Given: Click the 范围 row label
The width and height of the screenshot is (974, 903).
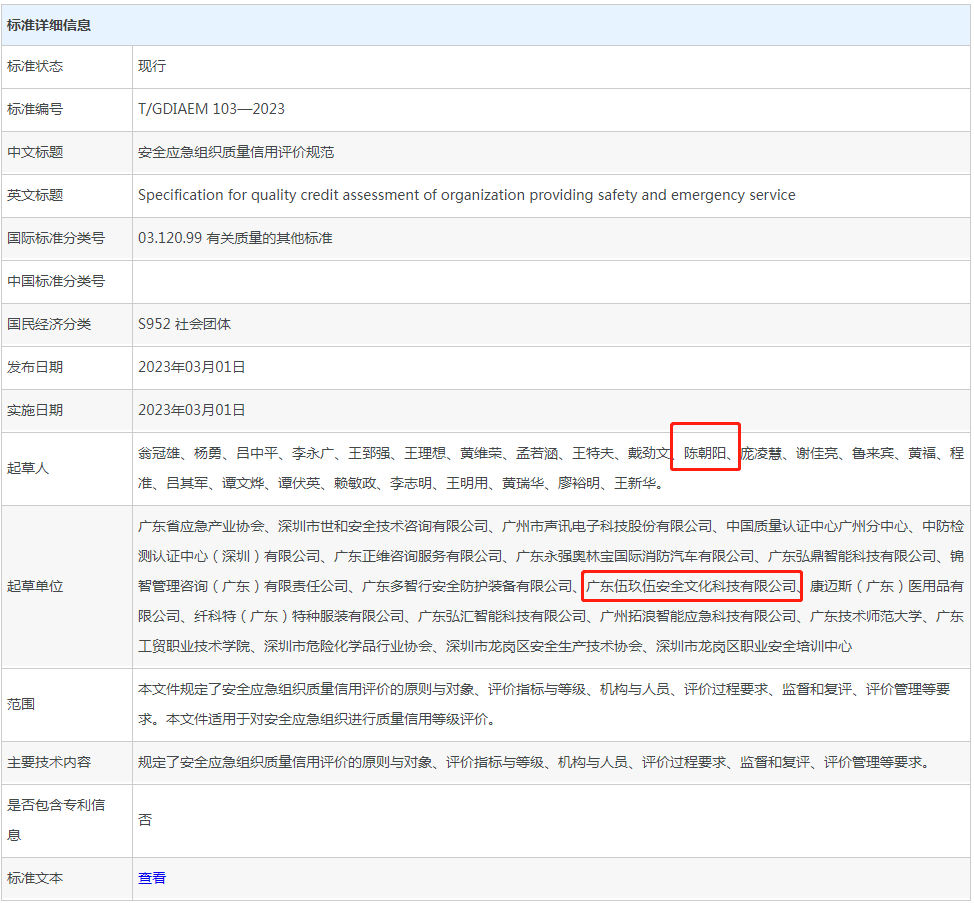Looking at the screenshot, I should pos(21,704).
